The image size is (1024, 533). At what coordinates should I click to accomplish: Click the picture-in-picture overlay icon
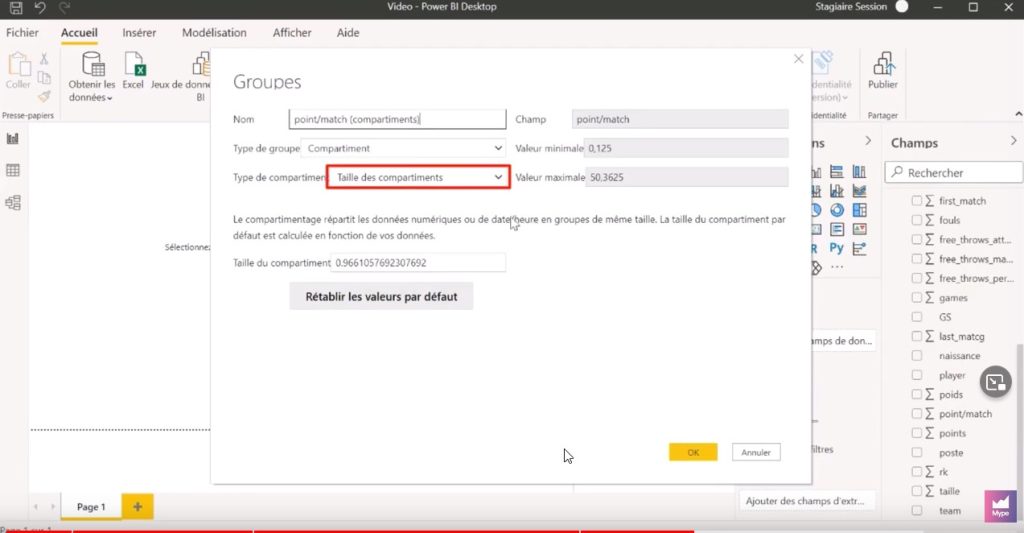pos(995,383)
